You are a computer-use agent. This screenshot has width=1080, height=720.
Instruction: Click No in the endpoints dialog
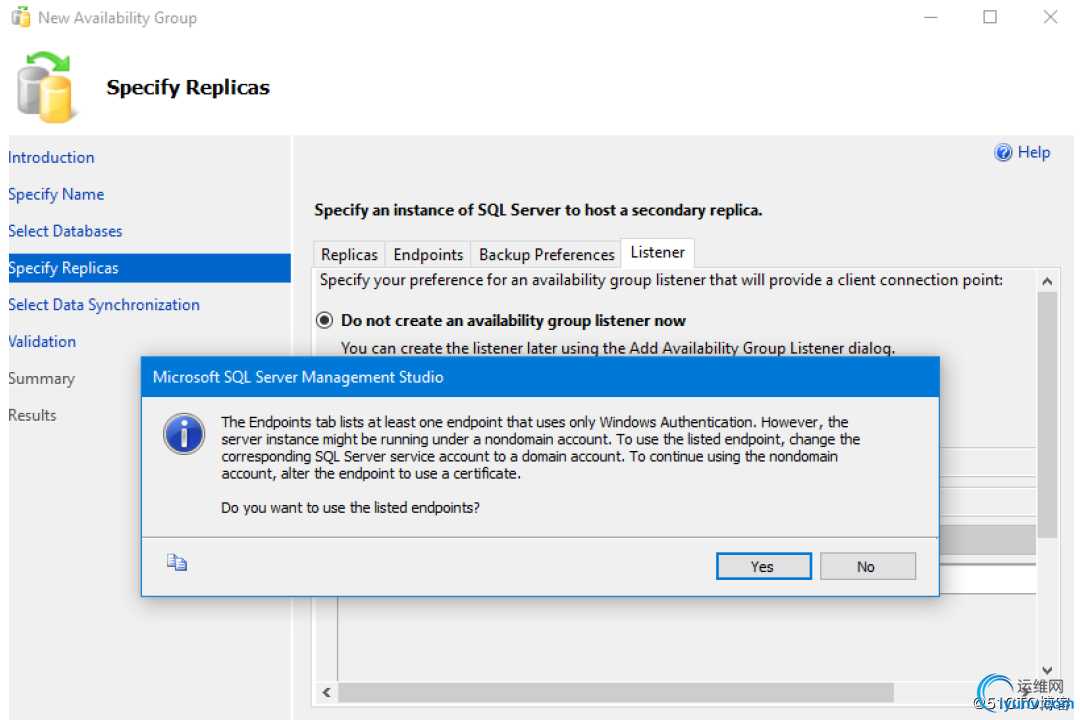click(867, 566)
